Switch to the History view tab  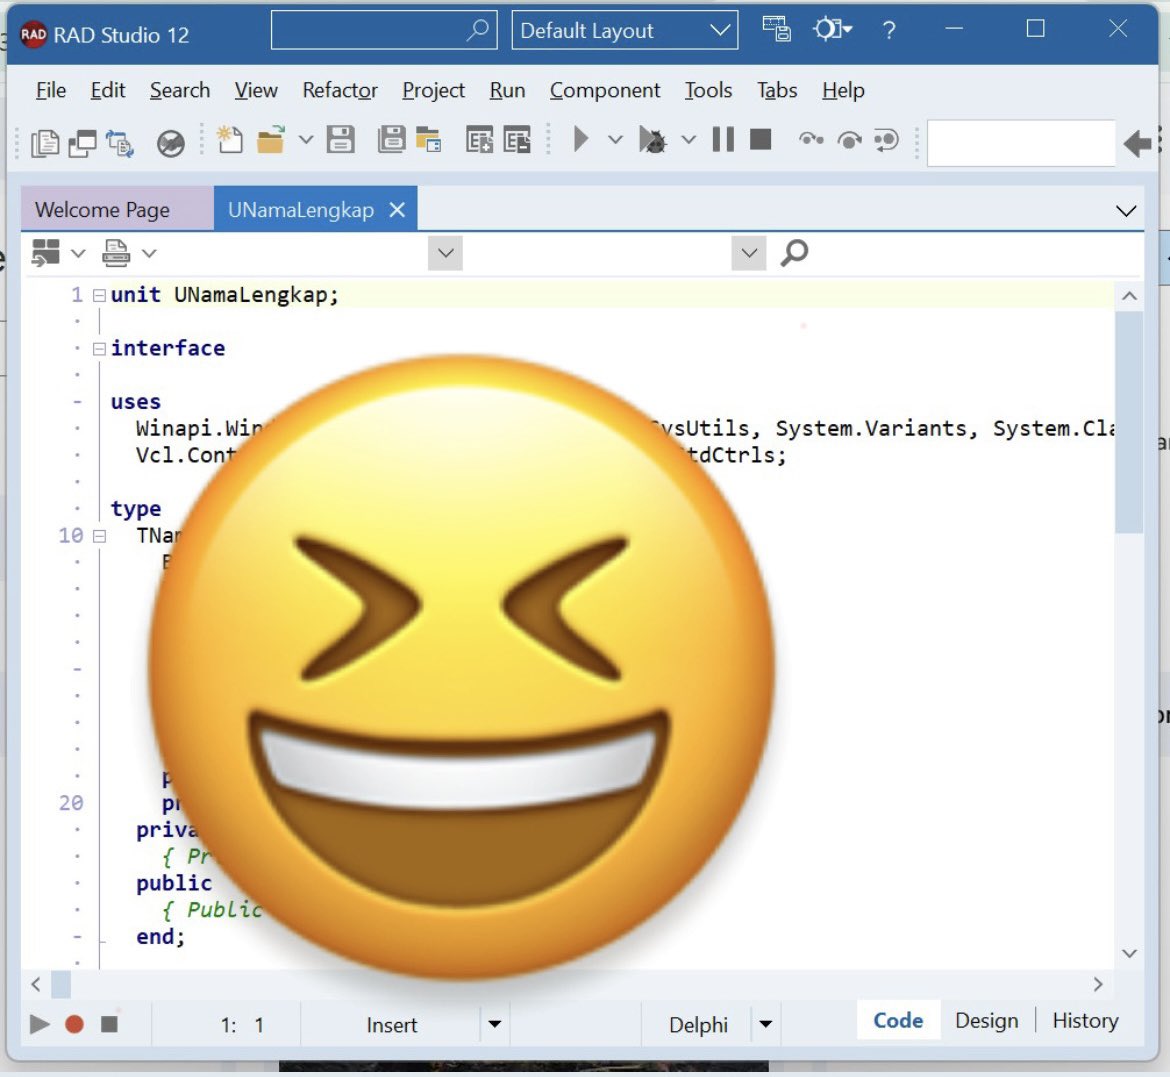(x=1085, y=1020)
